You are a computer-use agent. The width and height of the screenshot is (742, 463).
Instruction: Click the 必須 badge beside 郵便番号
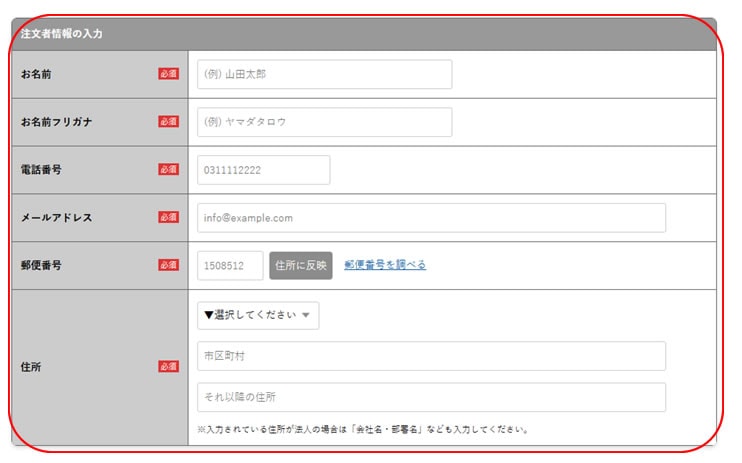point(168,266)
